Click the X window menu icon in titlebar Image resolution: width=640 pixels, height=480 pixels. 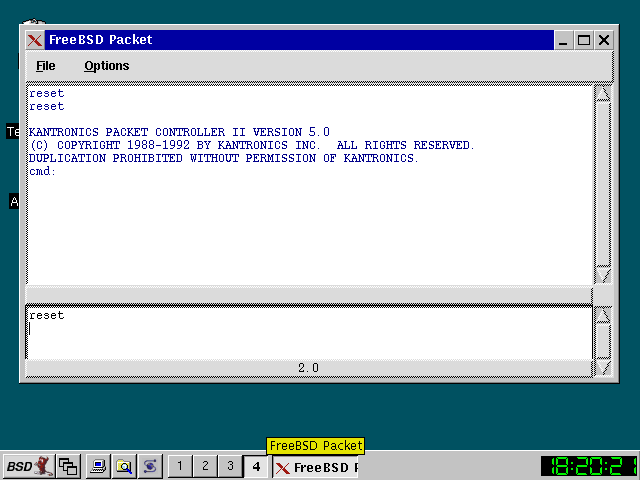click(x=35, y=40)
